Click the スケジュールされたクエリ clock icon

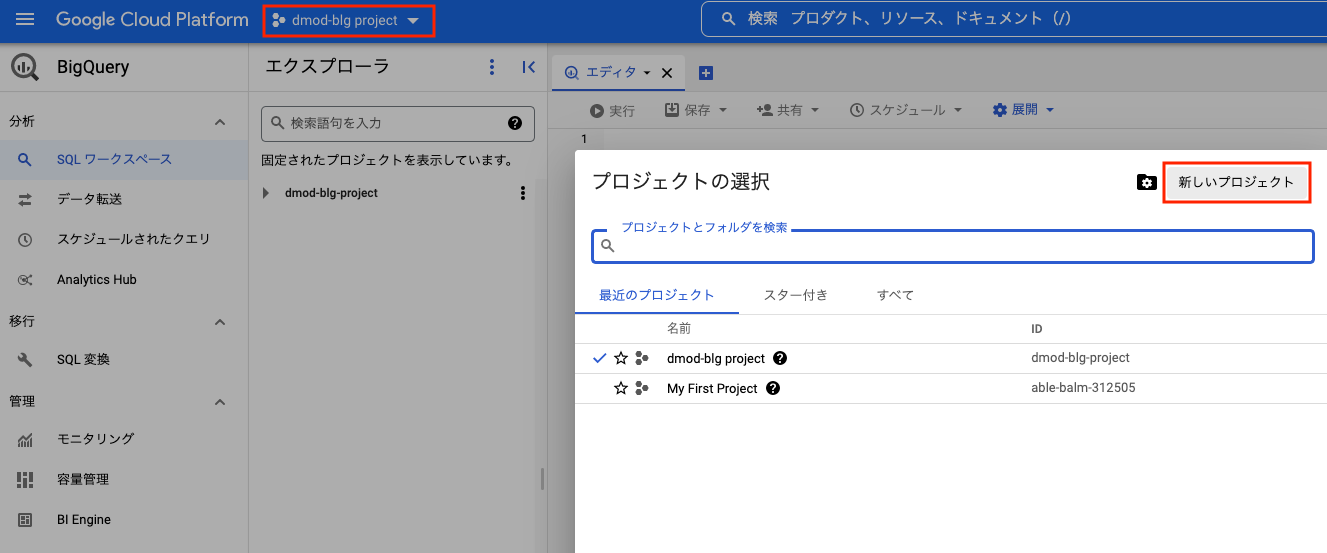25,240
